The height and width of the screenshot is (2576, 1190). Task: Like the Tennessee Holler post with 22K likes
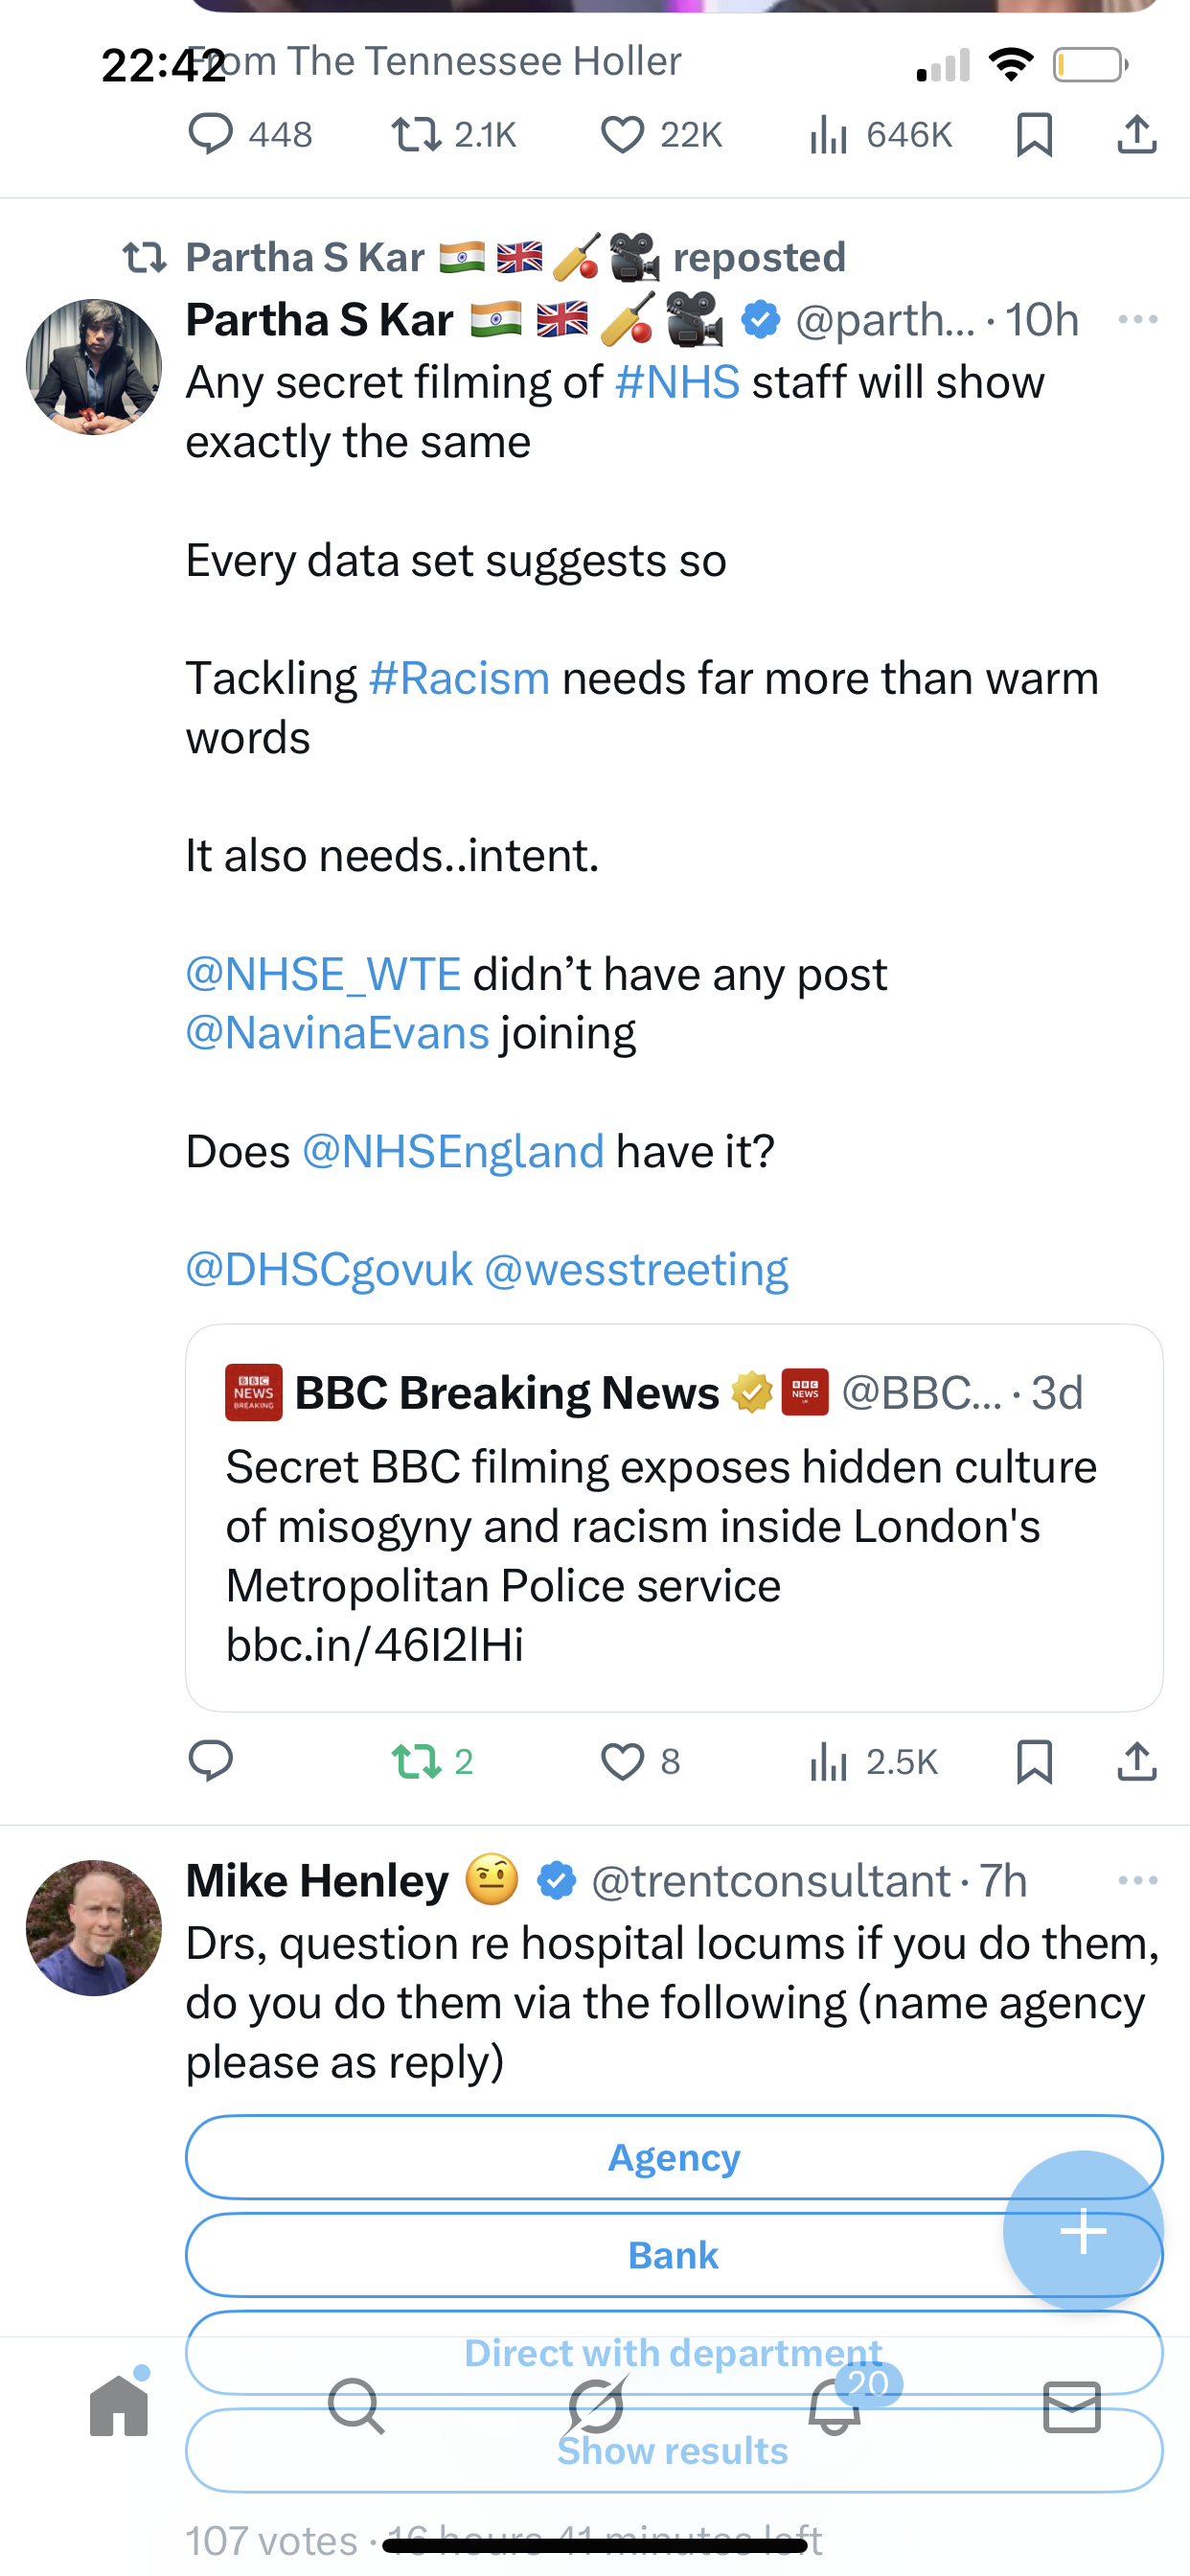[623, 135]
